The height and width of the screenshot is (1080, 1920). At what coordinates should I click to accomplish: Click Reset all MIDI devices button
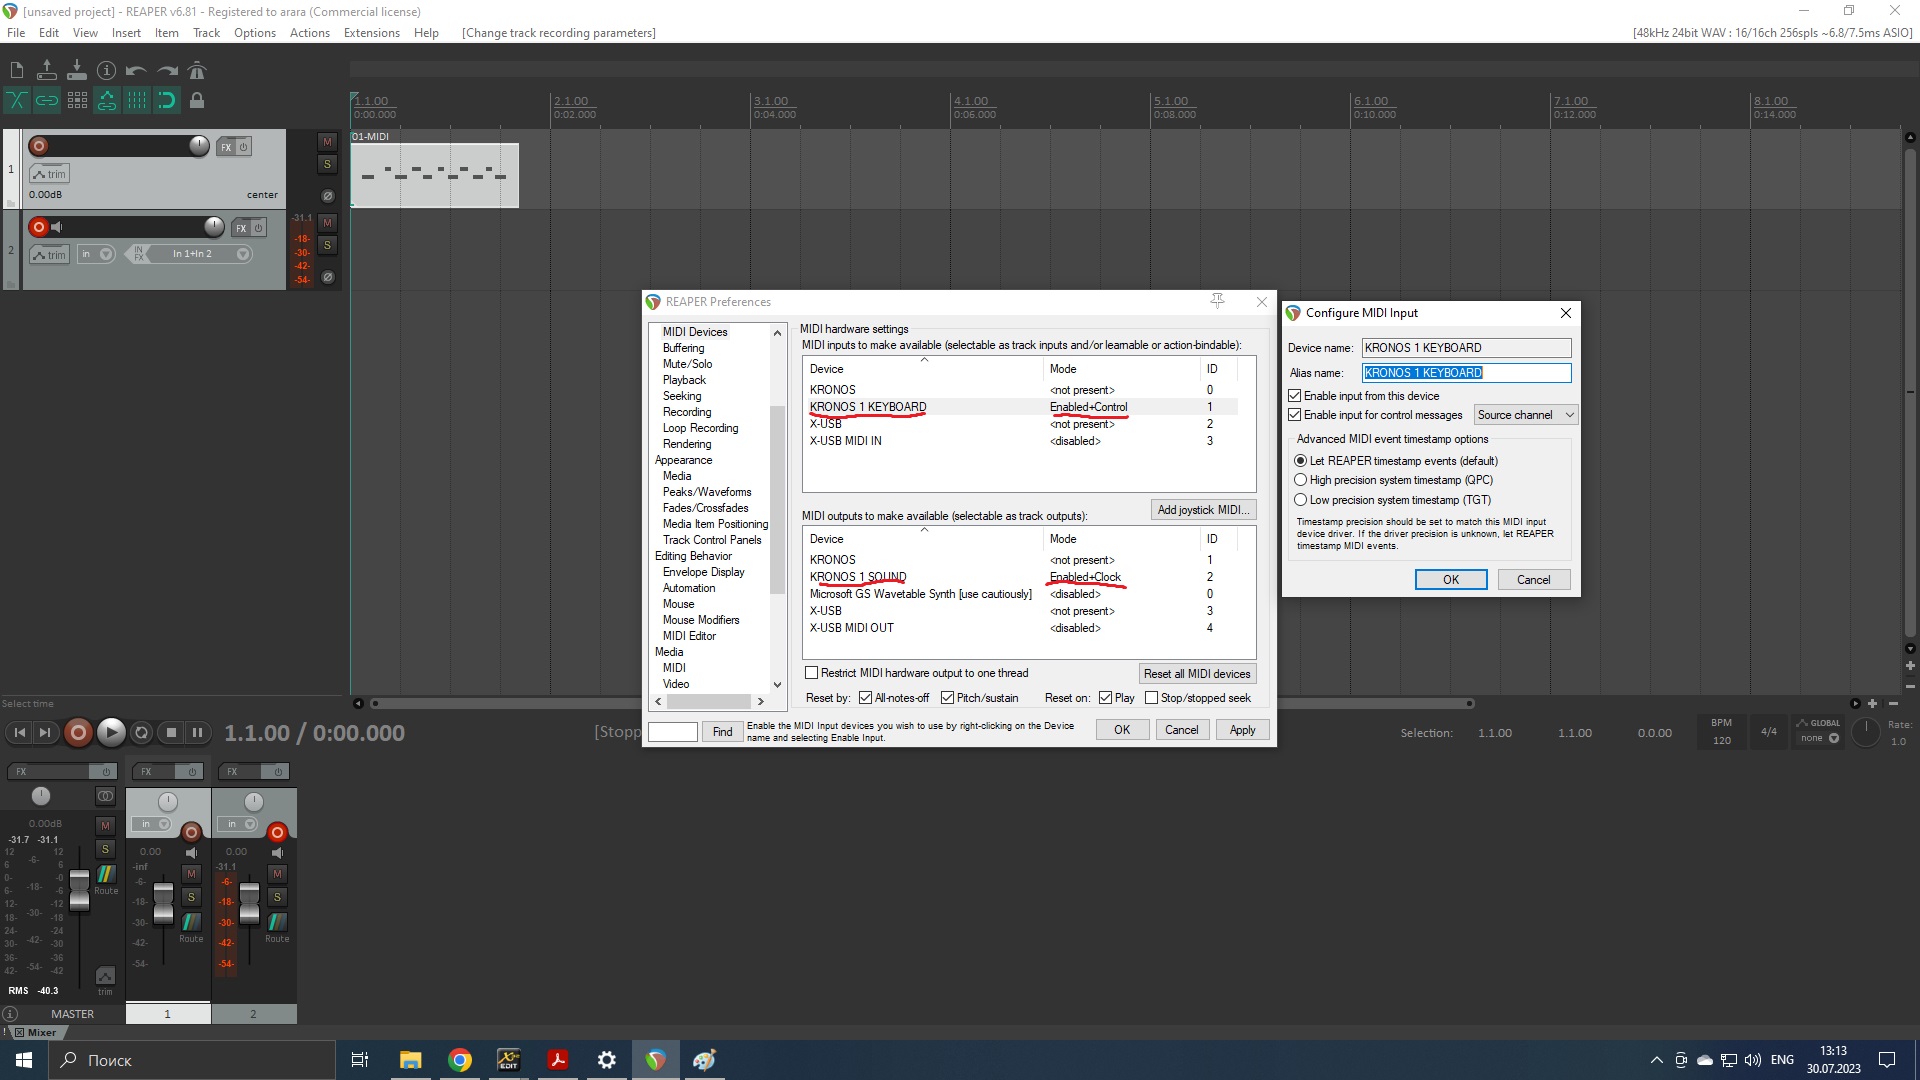pyautogui.click(x=1197, y=674)
